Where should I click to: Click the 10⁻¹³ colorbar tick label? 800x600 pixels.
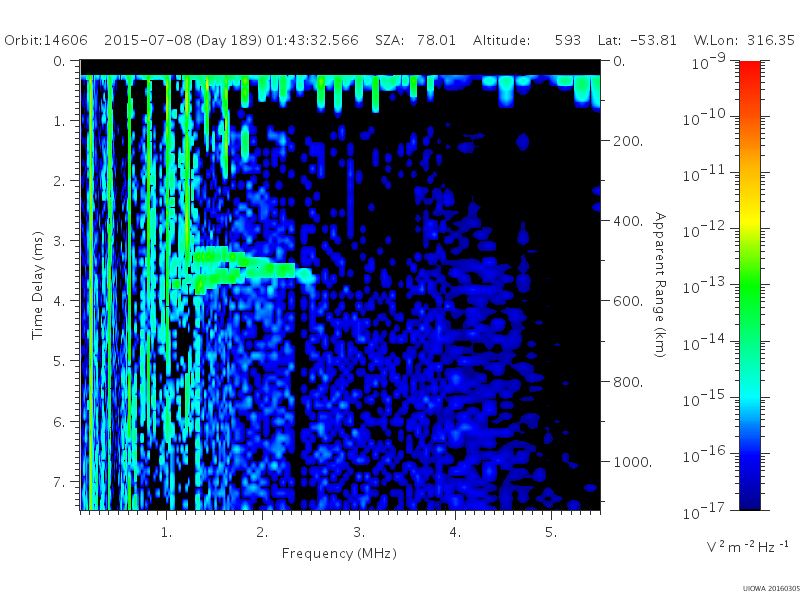pyautogui.click(x=704, y=286)
